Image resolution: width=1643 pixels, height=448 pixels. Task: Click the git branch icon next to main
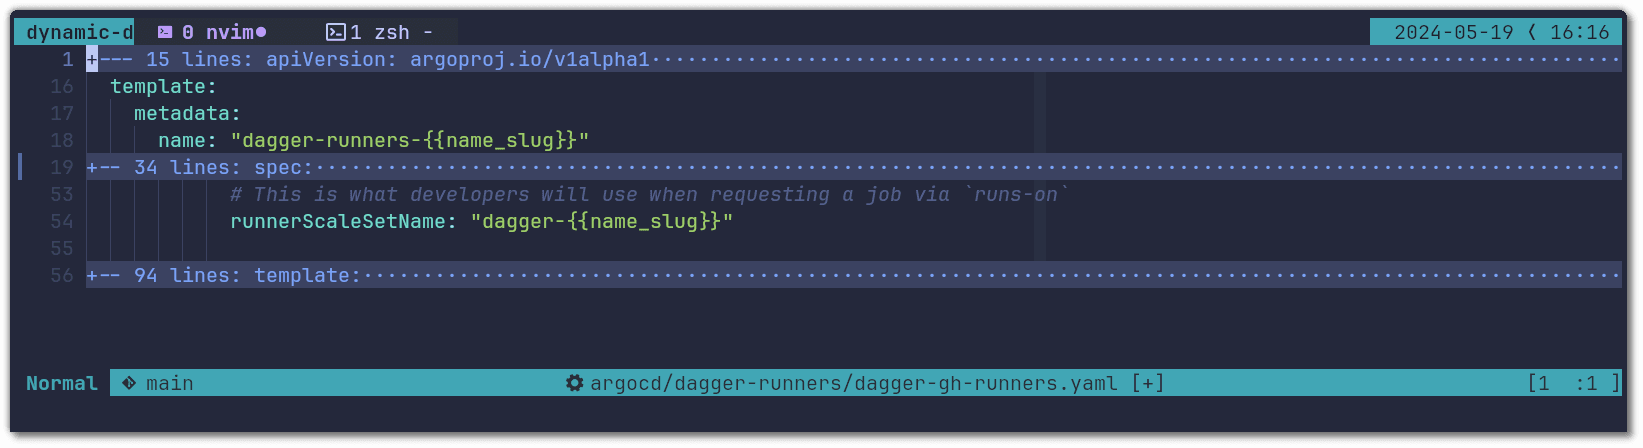129,383
